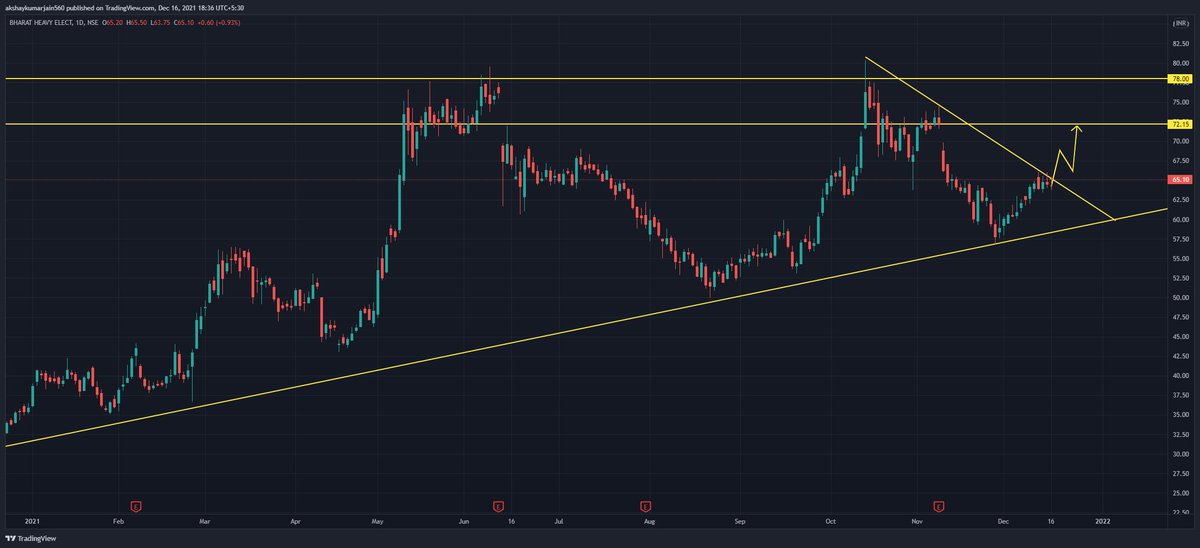Click the open value O65.20
This screenshot has width=1200, height=548.
[x=112, y=23]
